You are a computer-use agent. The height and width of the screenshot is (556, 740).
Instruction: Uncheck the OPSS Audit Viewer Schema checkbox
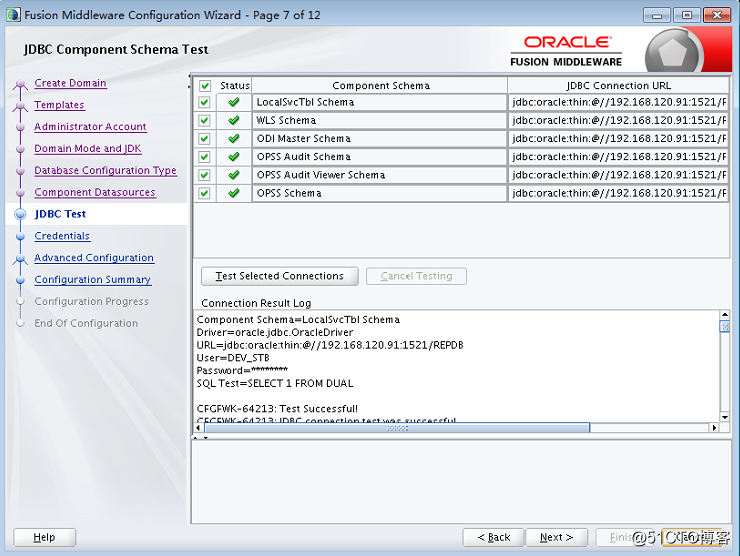(204, 175)
